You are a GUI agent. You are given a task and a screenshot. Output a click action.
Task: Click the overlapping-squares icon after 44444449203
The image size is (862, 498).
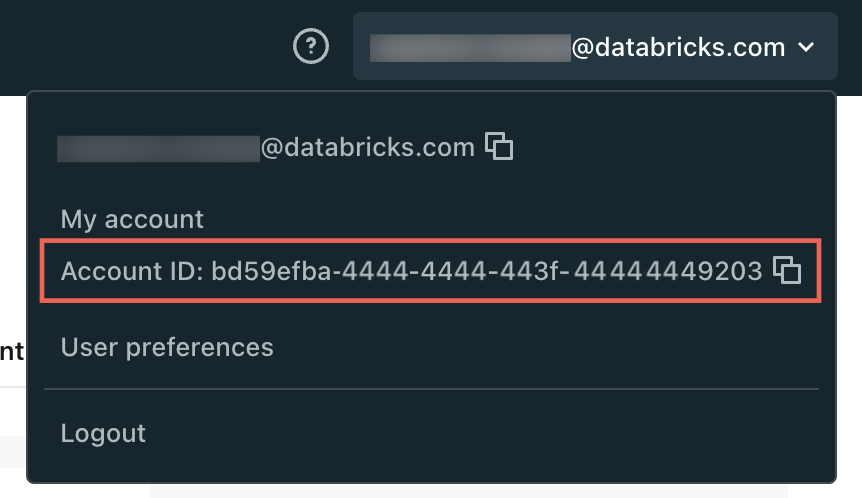tap(787, 270)
